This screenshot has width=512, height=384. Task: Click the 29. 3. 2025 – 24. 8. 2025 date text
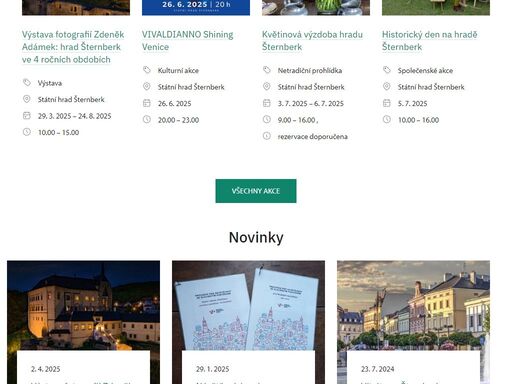click(75, 116)
